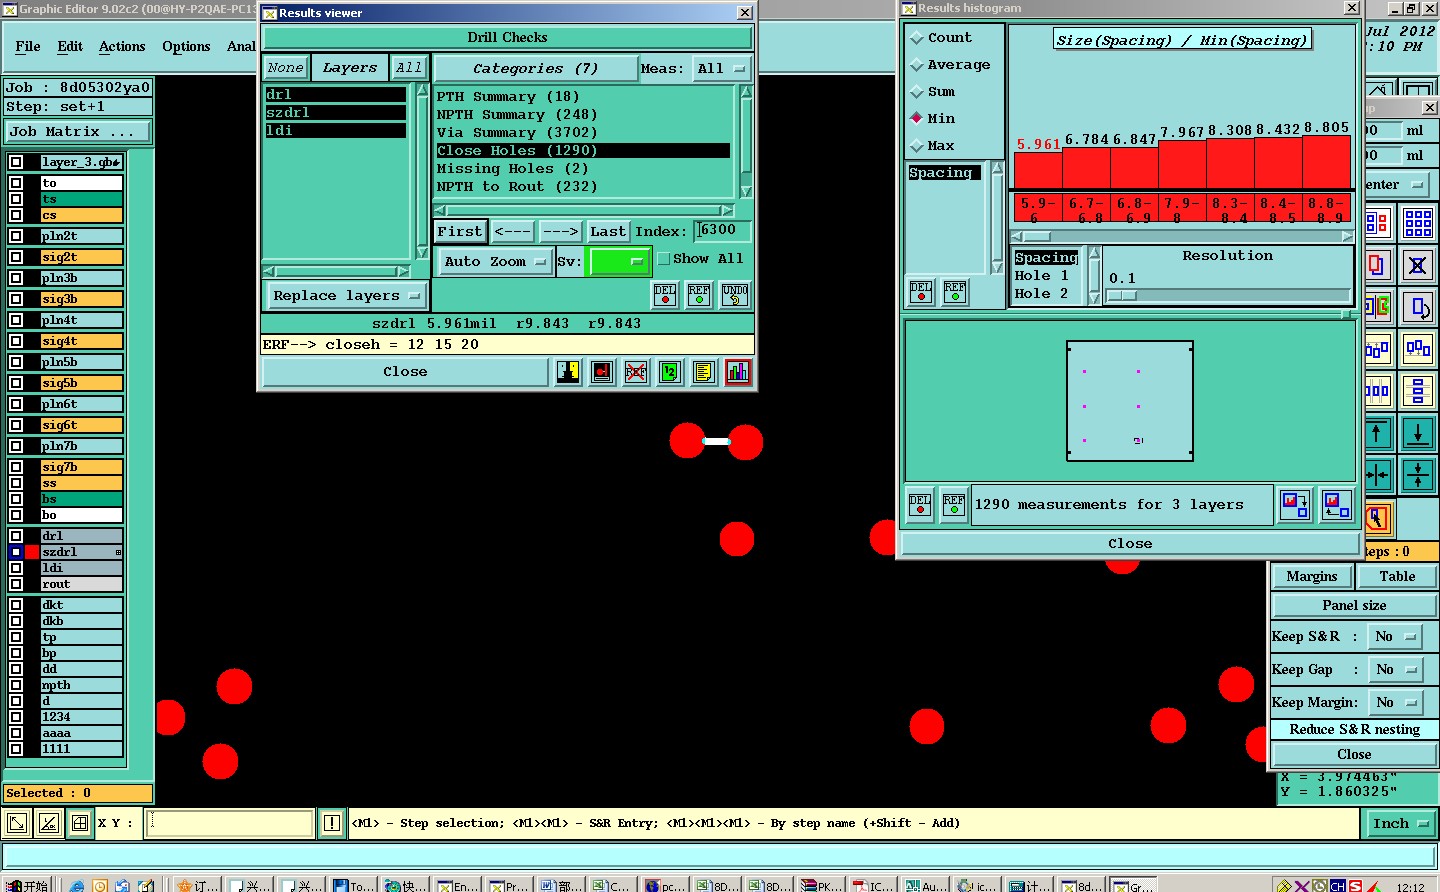The height and width of the screenshot is (892, 1440).
Task: Click Close in the Results viewer
Action: (x=405, y=371)
